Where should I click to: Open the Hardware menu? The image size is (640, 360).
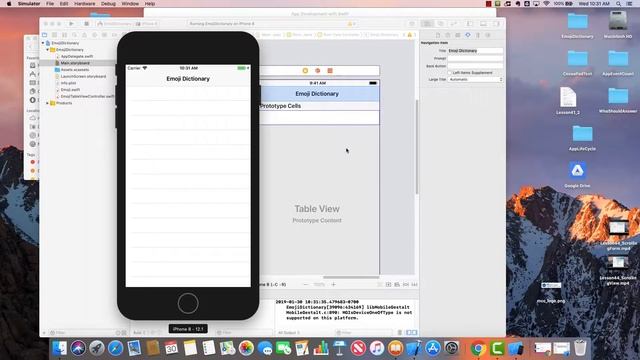(84, 4)
